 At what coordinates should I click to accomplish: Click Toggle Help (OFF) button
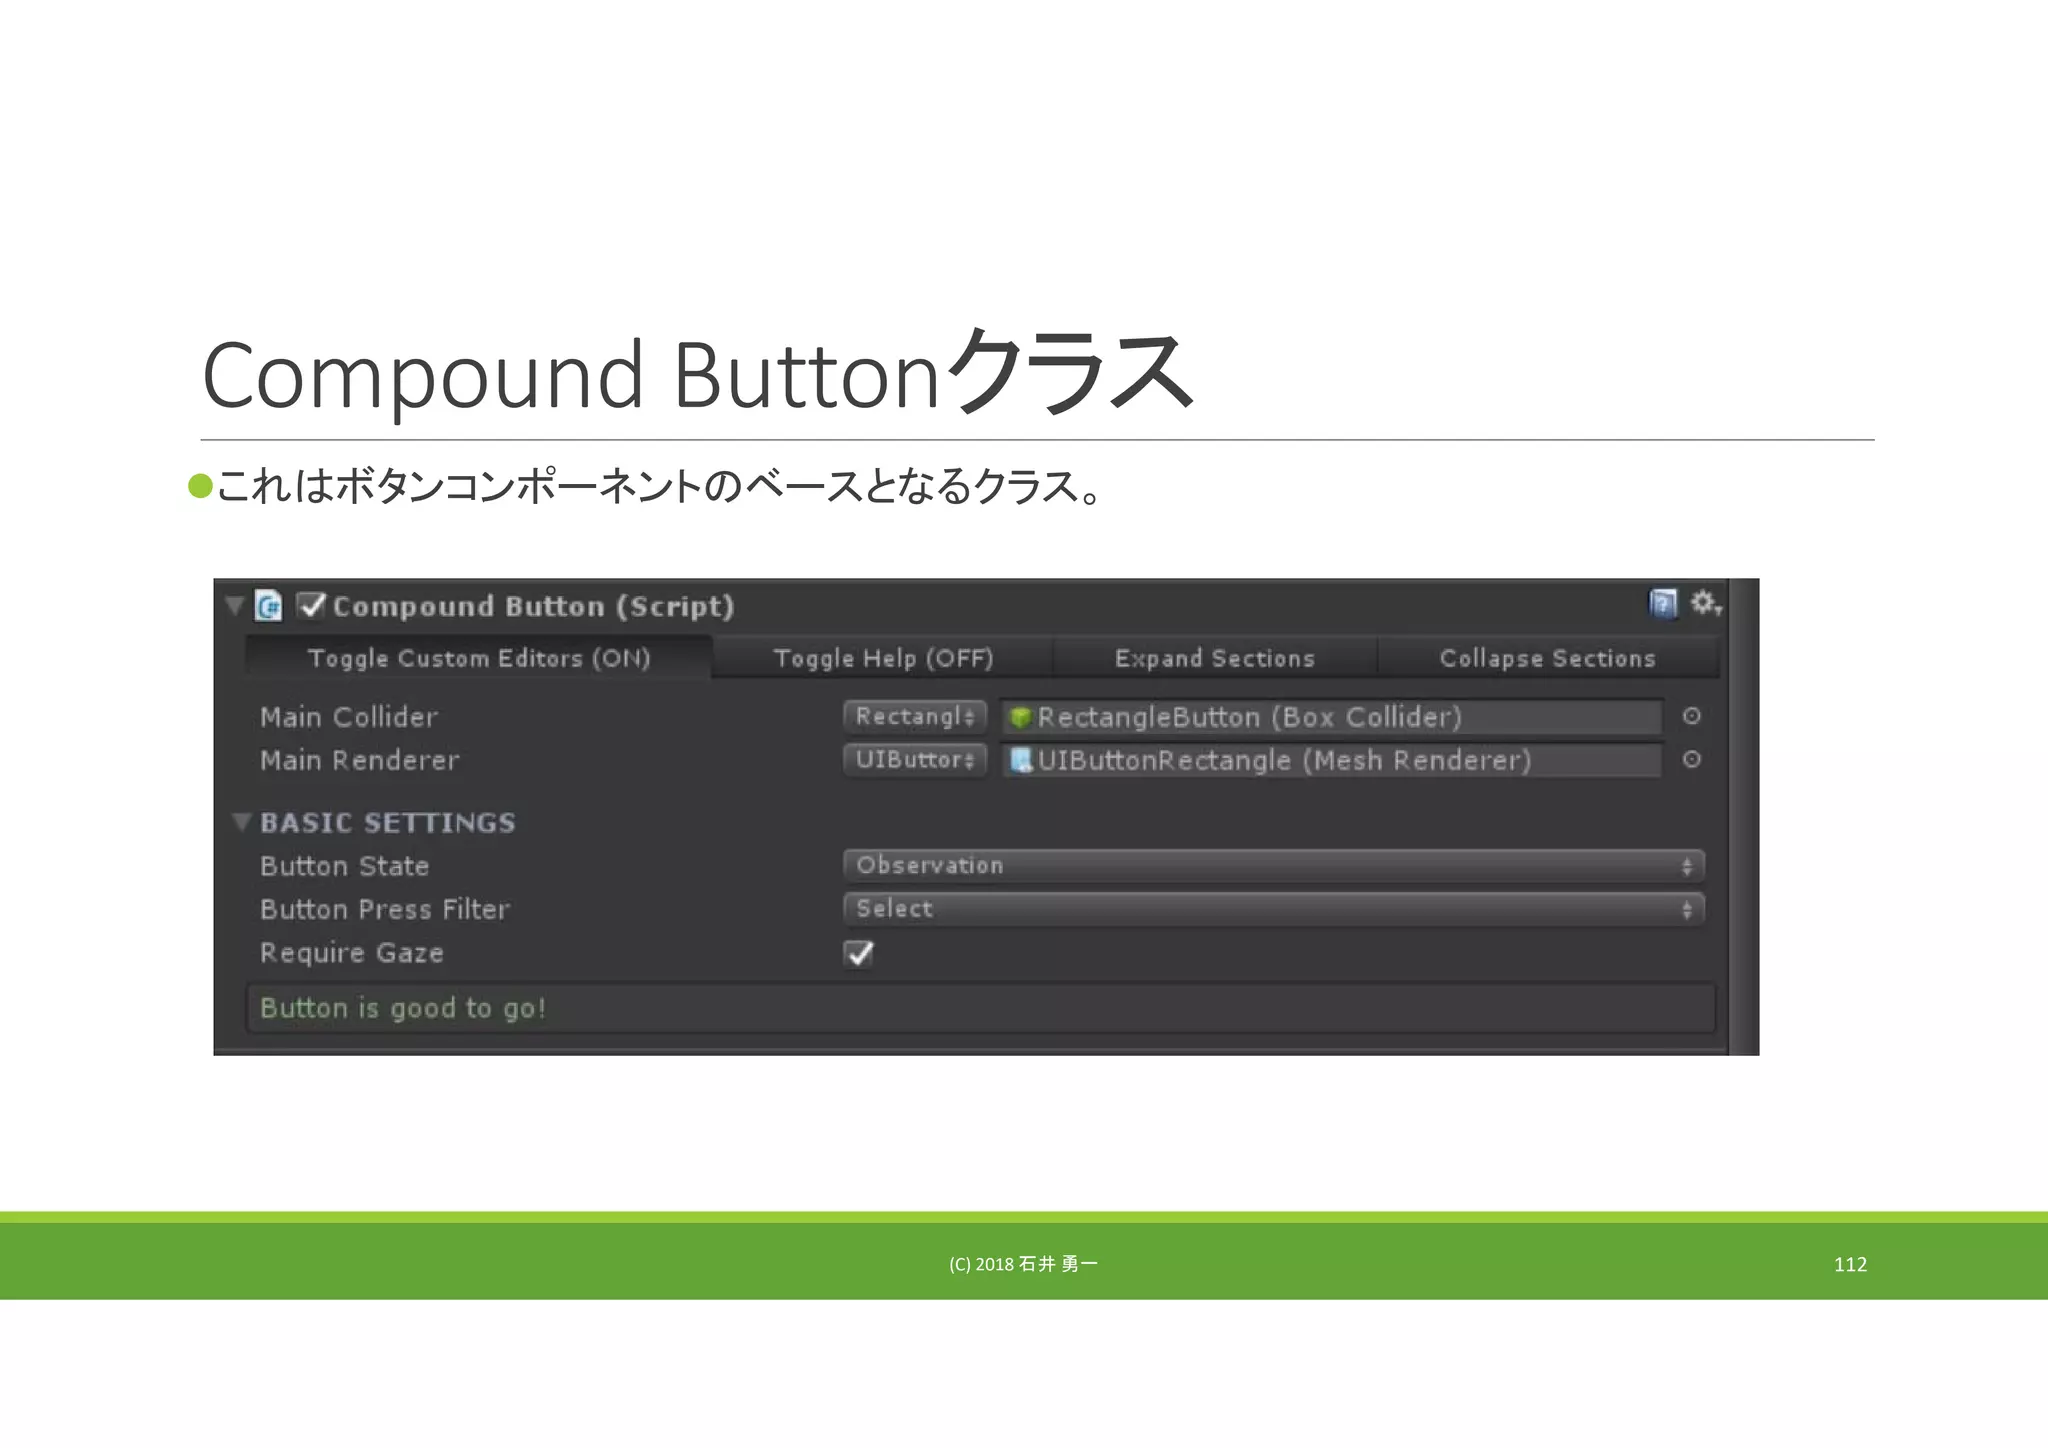coord(883,658)
